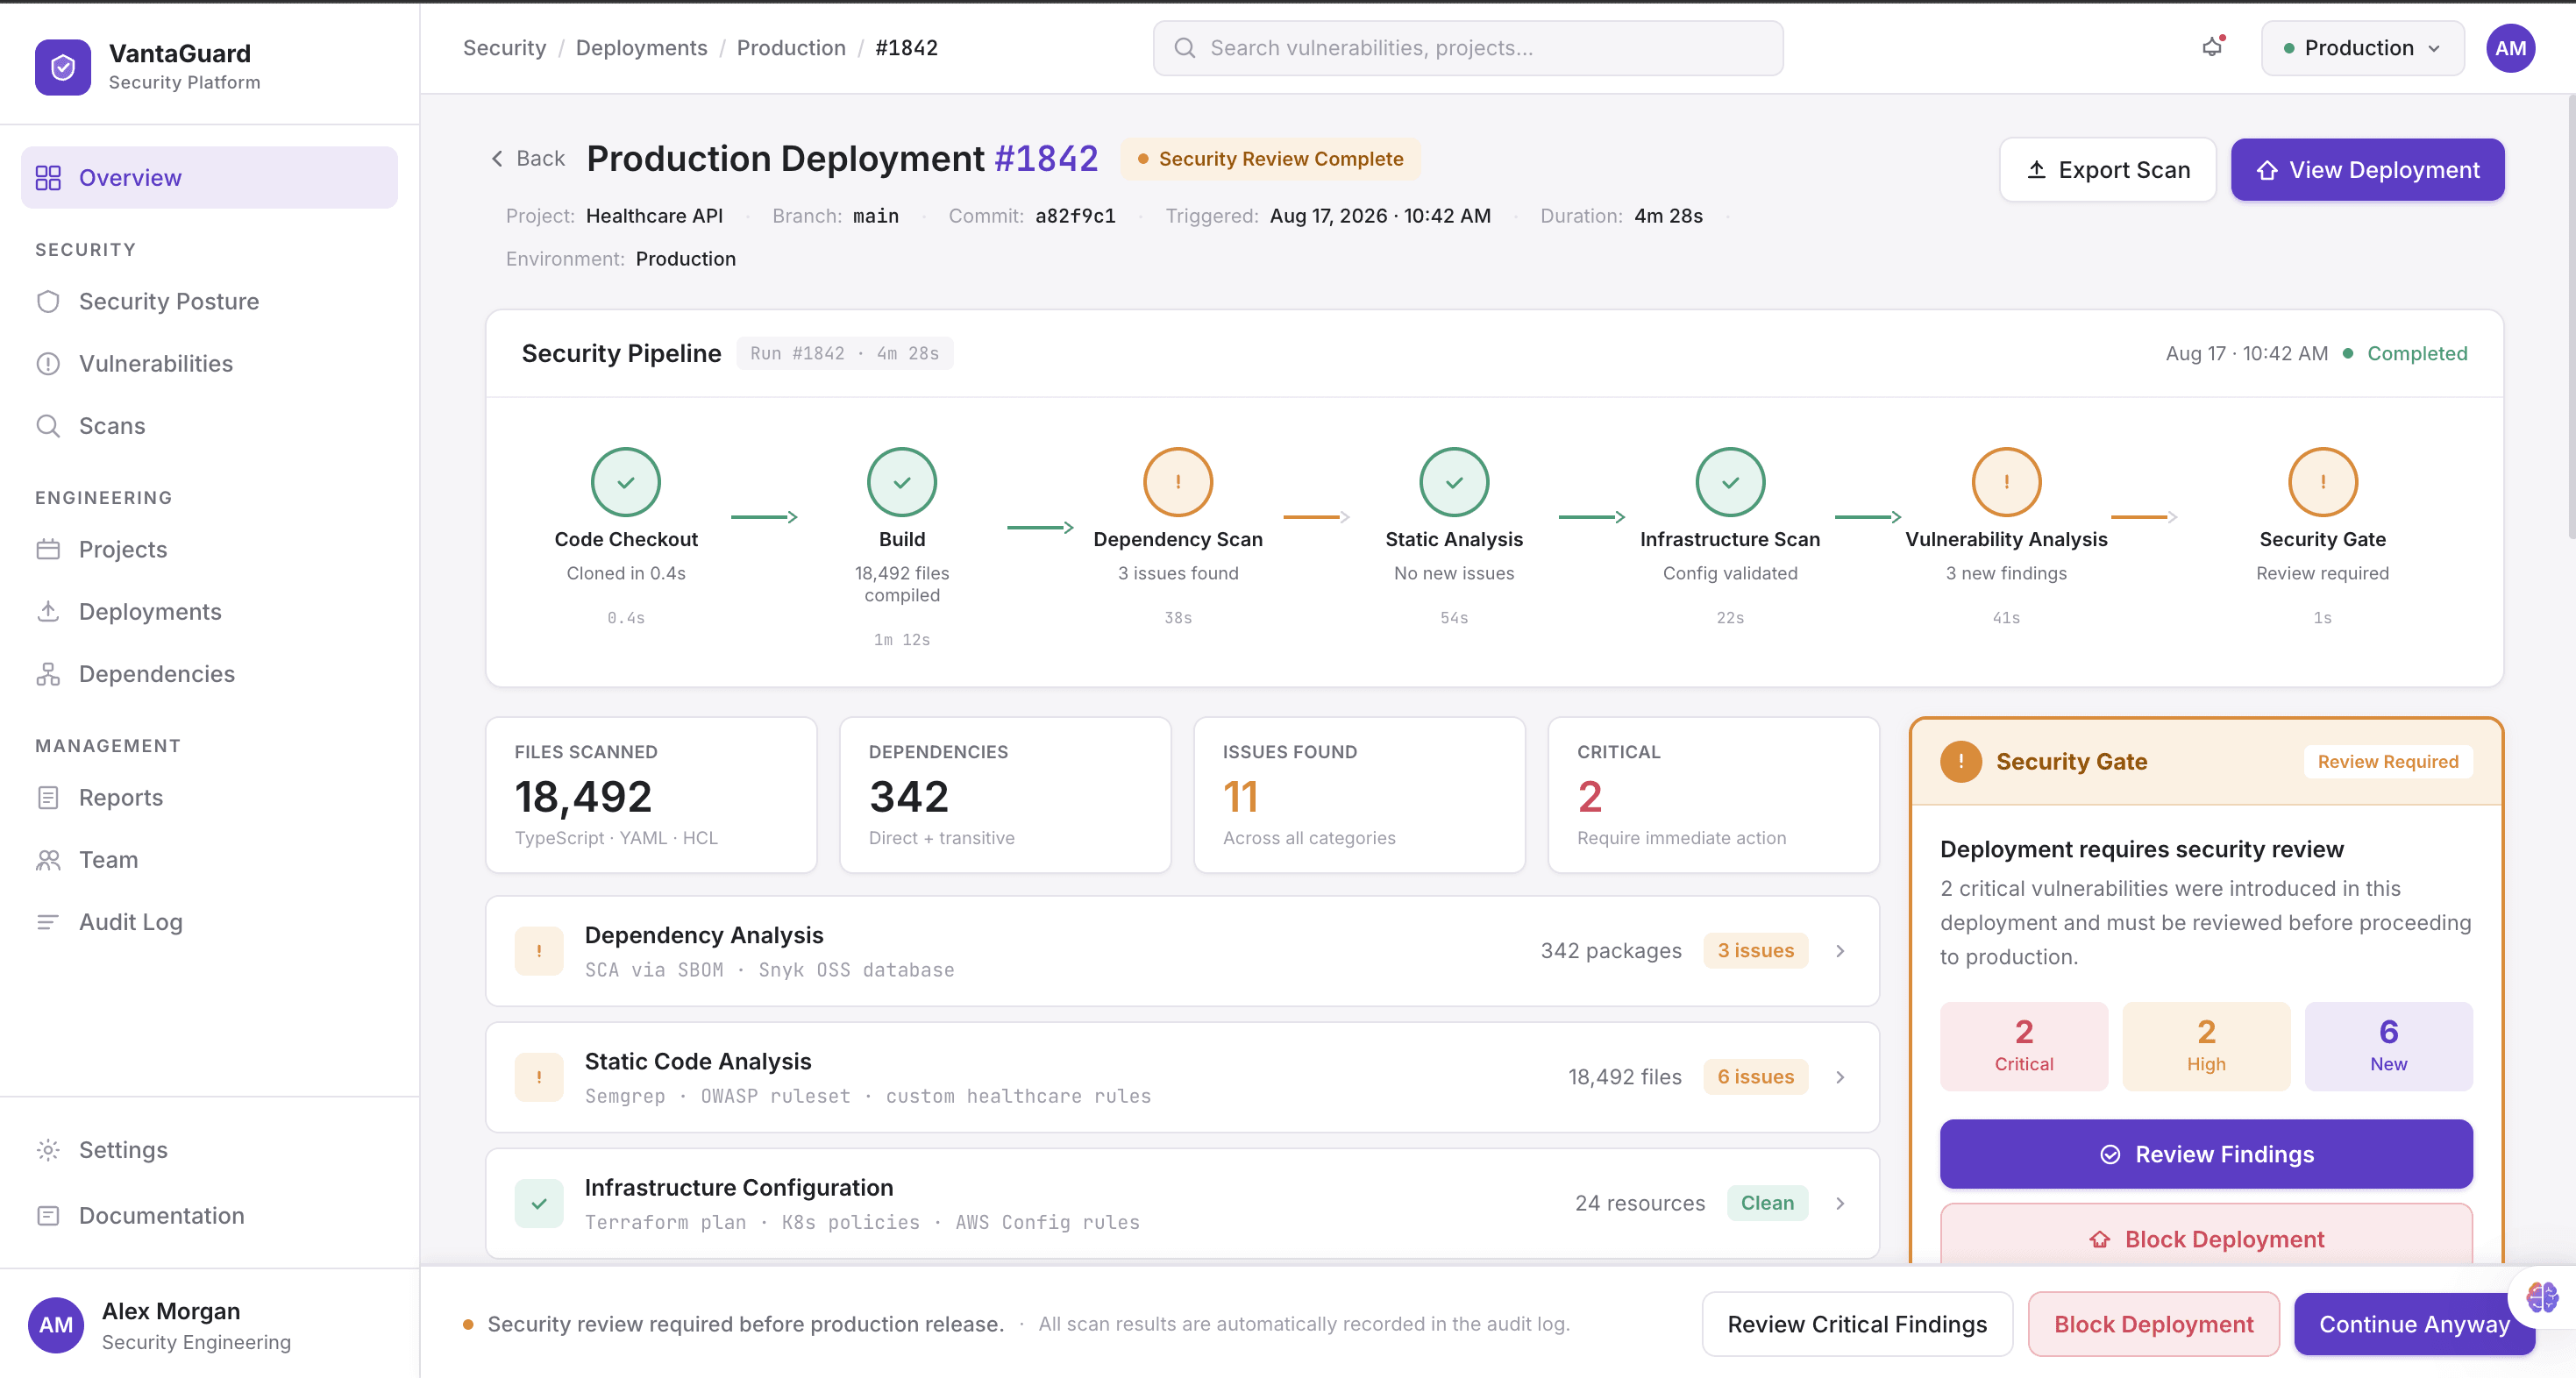Click the 'Security Review Complete' status badge

[1270, 159]
